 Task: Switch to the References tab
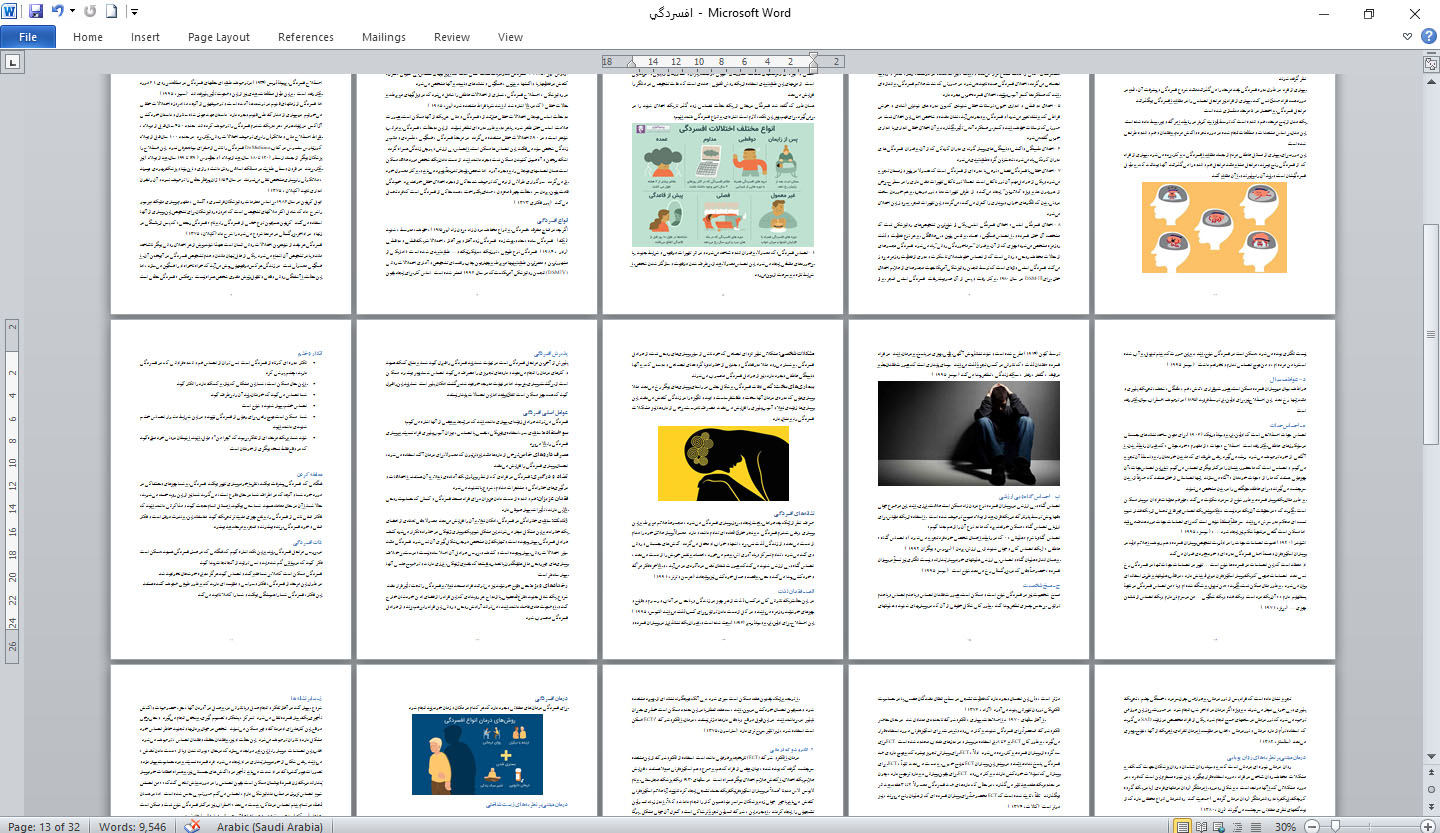point(306,37)
